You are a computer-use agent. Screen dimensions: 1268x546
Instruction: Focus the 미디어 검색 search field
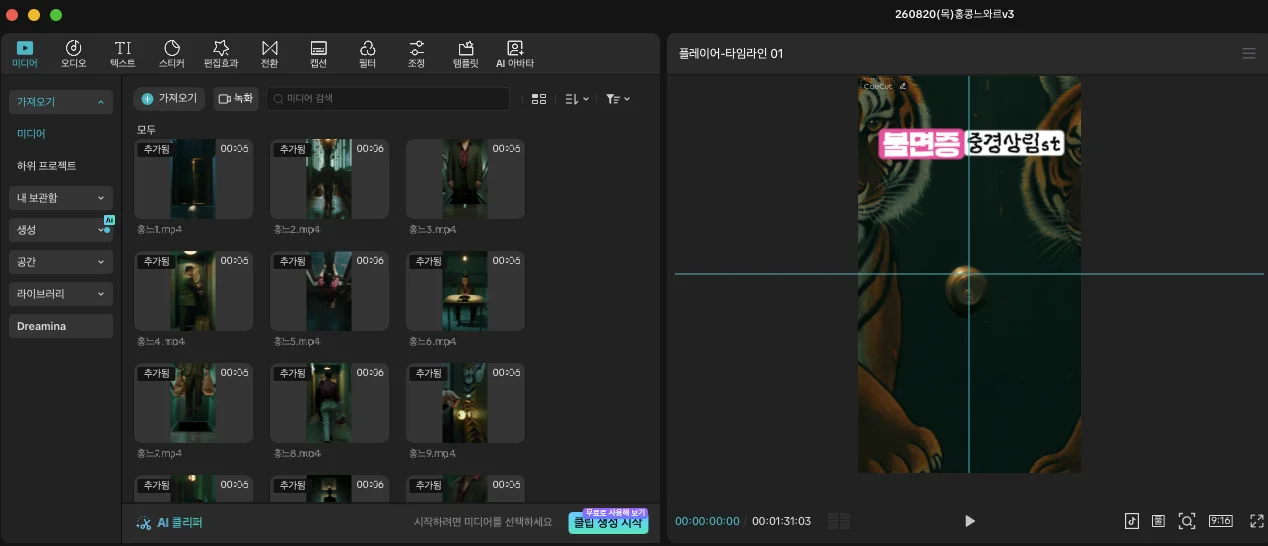click(x=388, y=99)
